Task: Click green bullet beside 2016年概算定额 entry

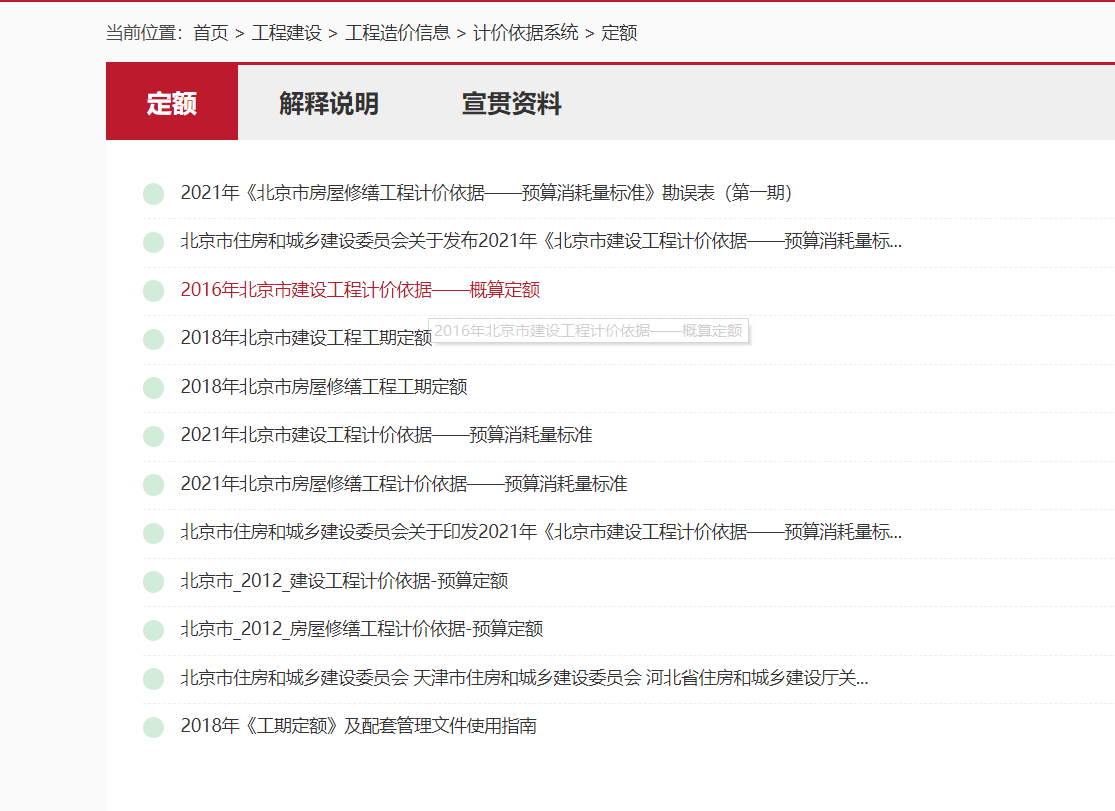Action: [x=154, y=290]
